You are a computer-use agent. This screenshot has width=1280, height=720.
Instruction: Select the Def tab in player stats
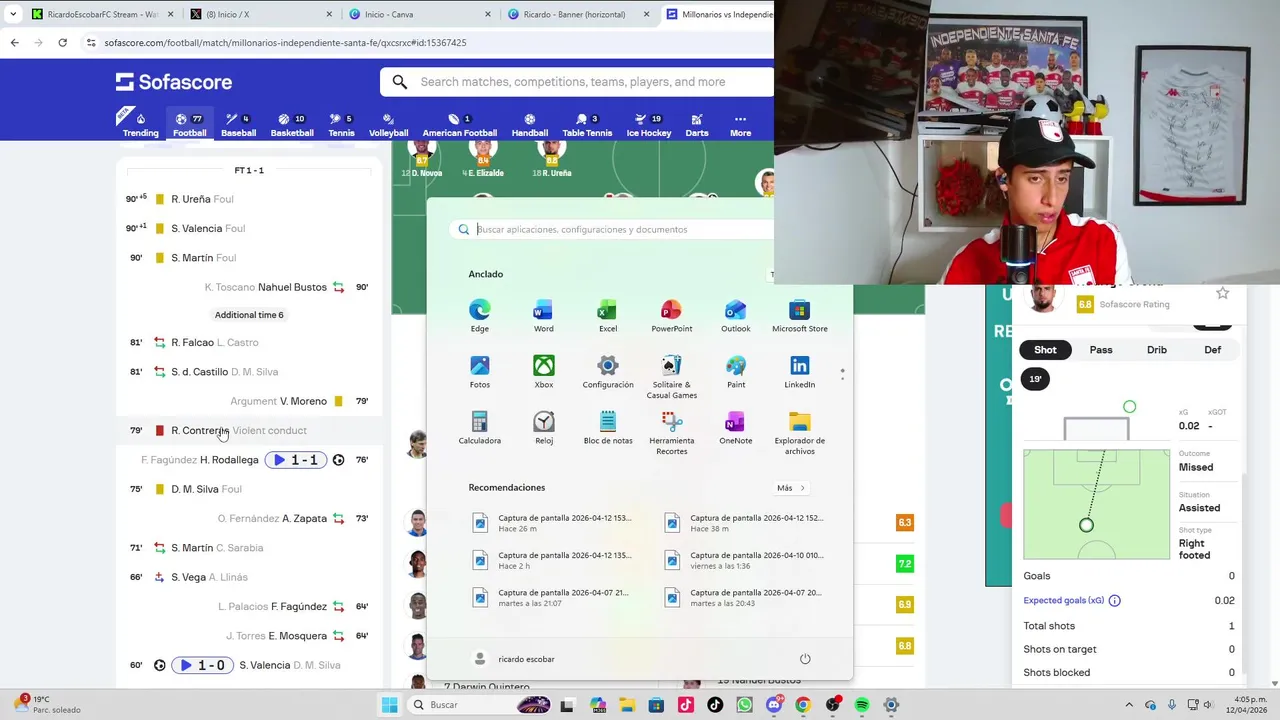click(1213, 350)
